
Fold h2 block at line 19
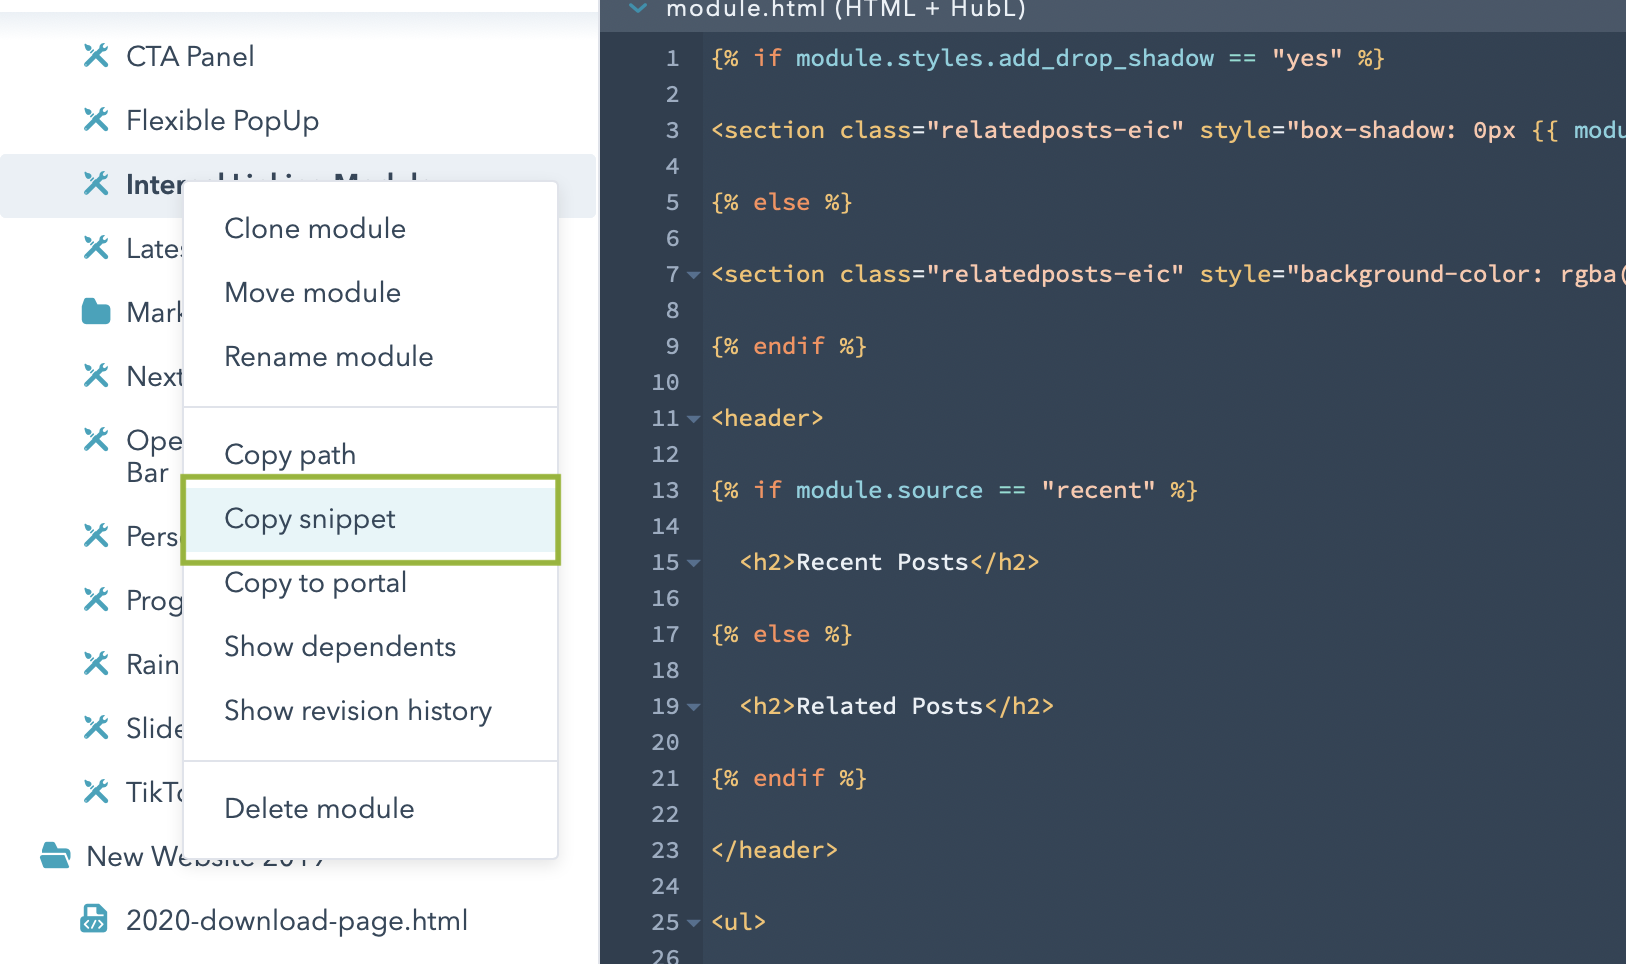tap(693, 707)
